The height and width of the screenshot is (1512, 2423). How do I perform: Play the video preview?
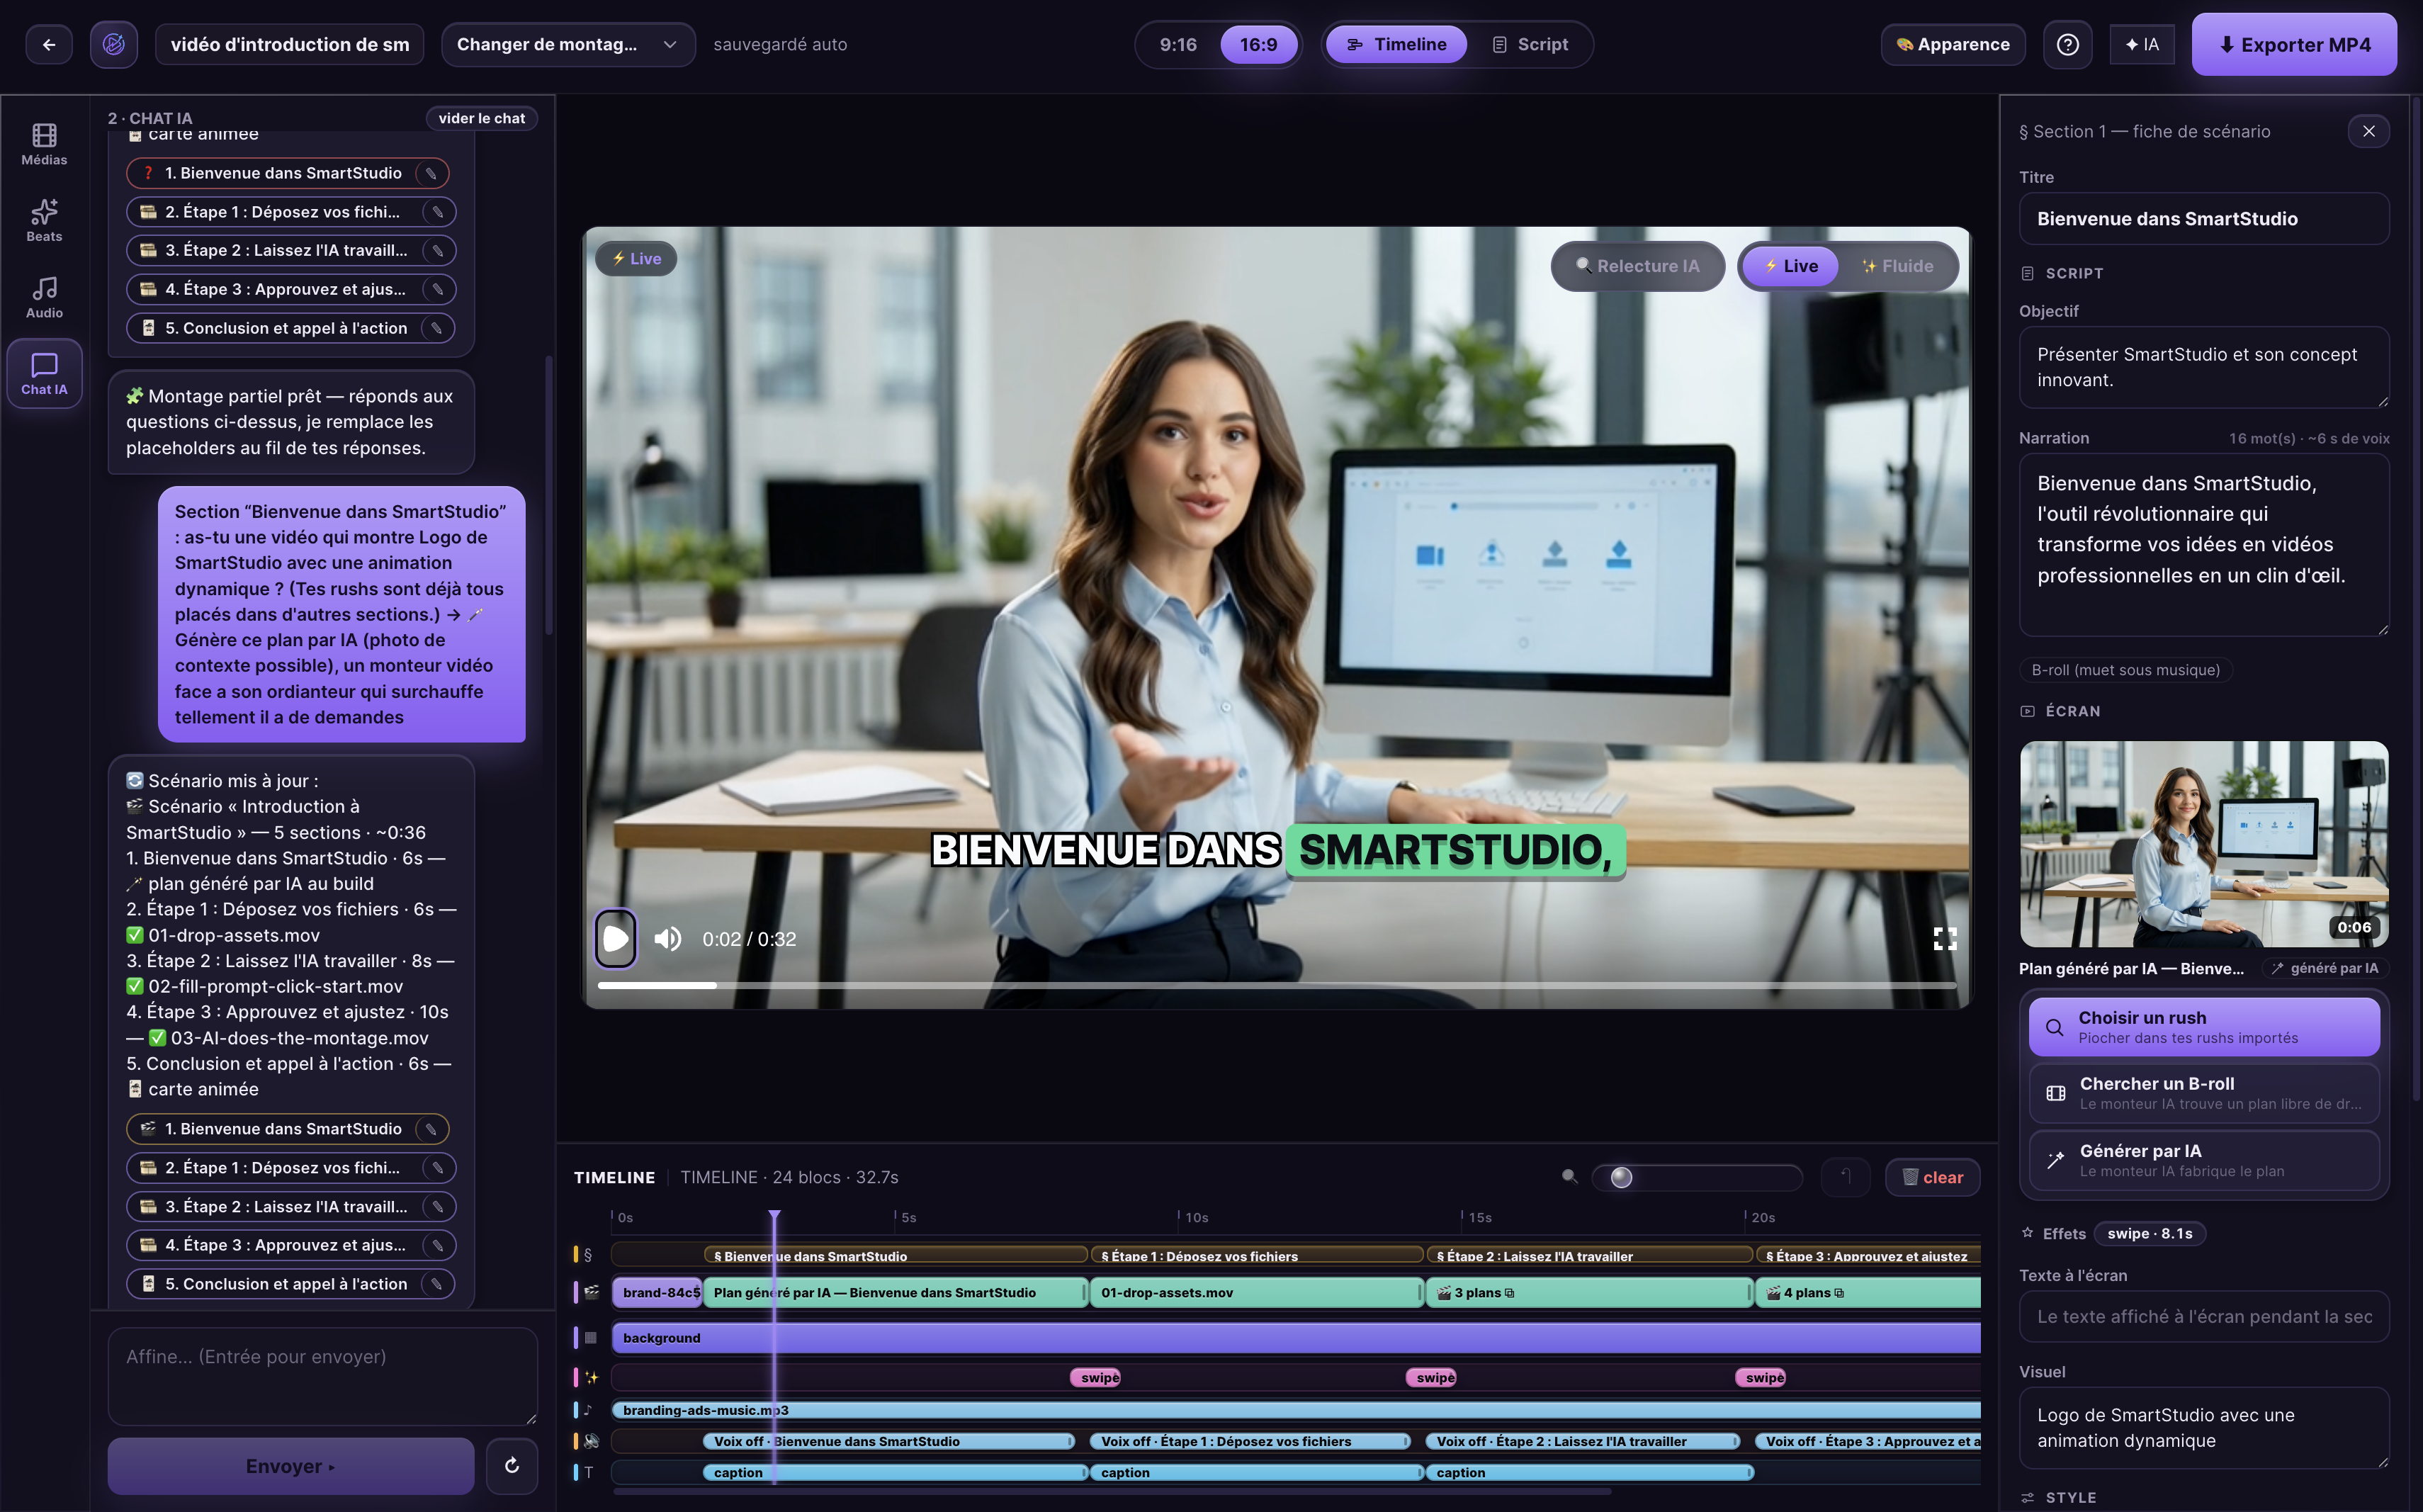pos(616,938)
